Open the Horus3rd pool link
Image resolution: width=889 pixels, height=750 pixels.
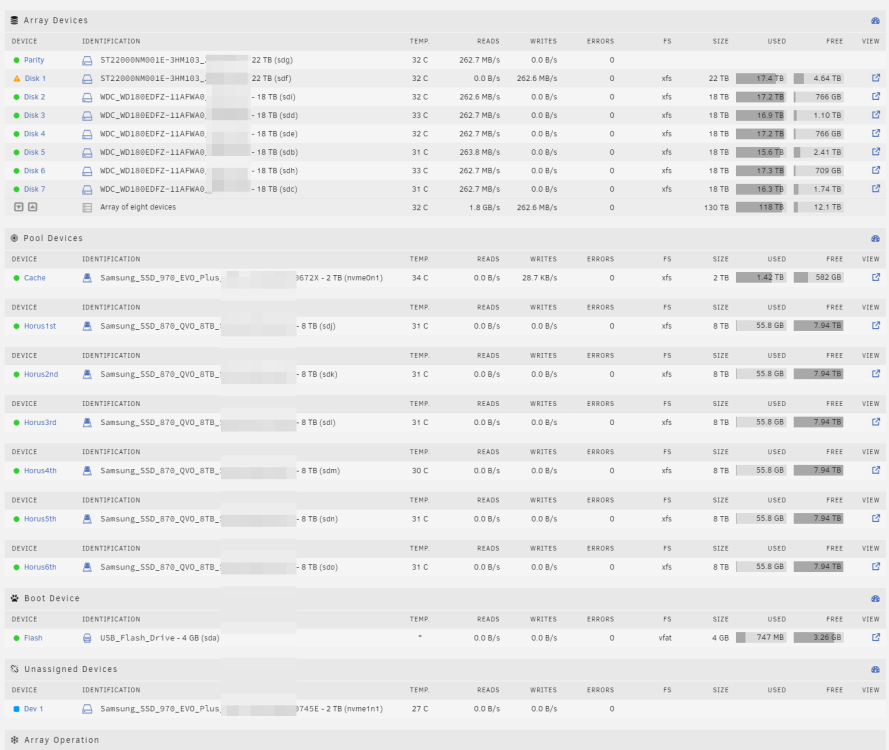coord(40,422)
